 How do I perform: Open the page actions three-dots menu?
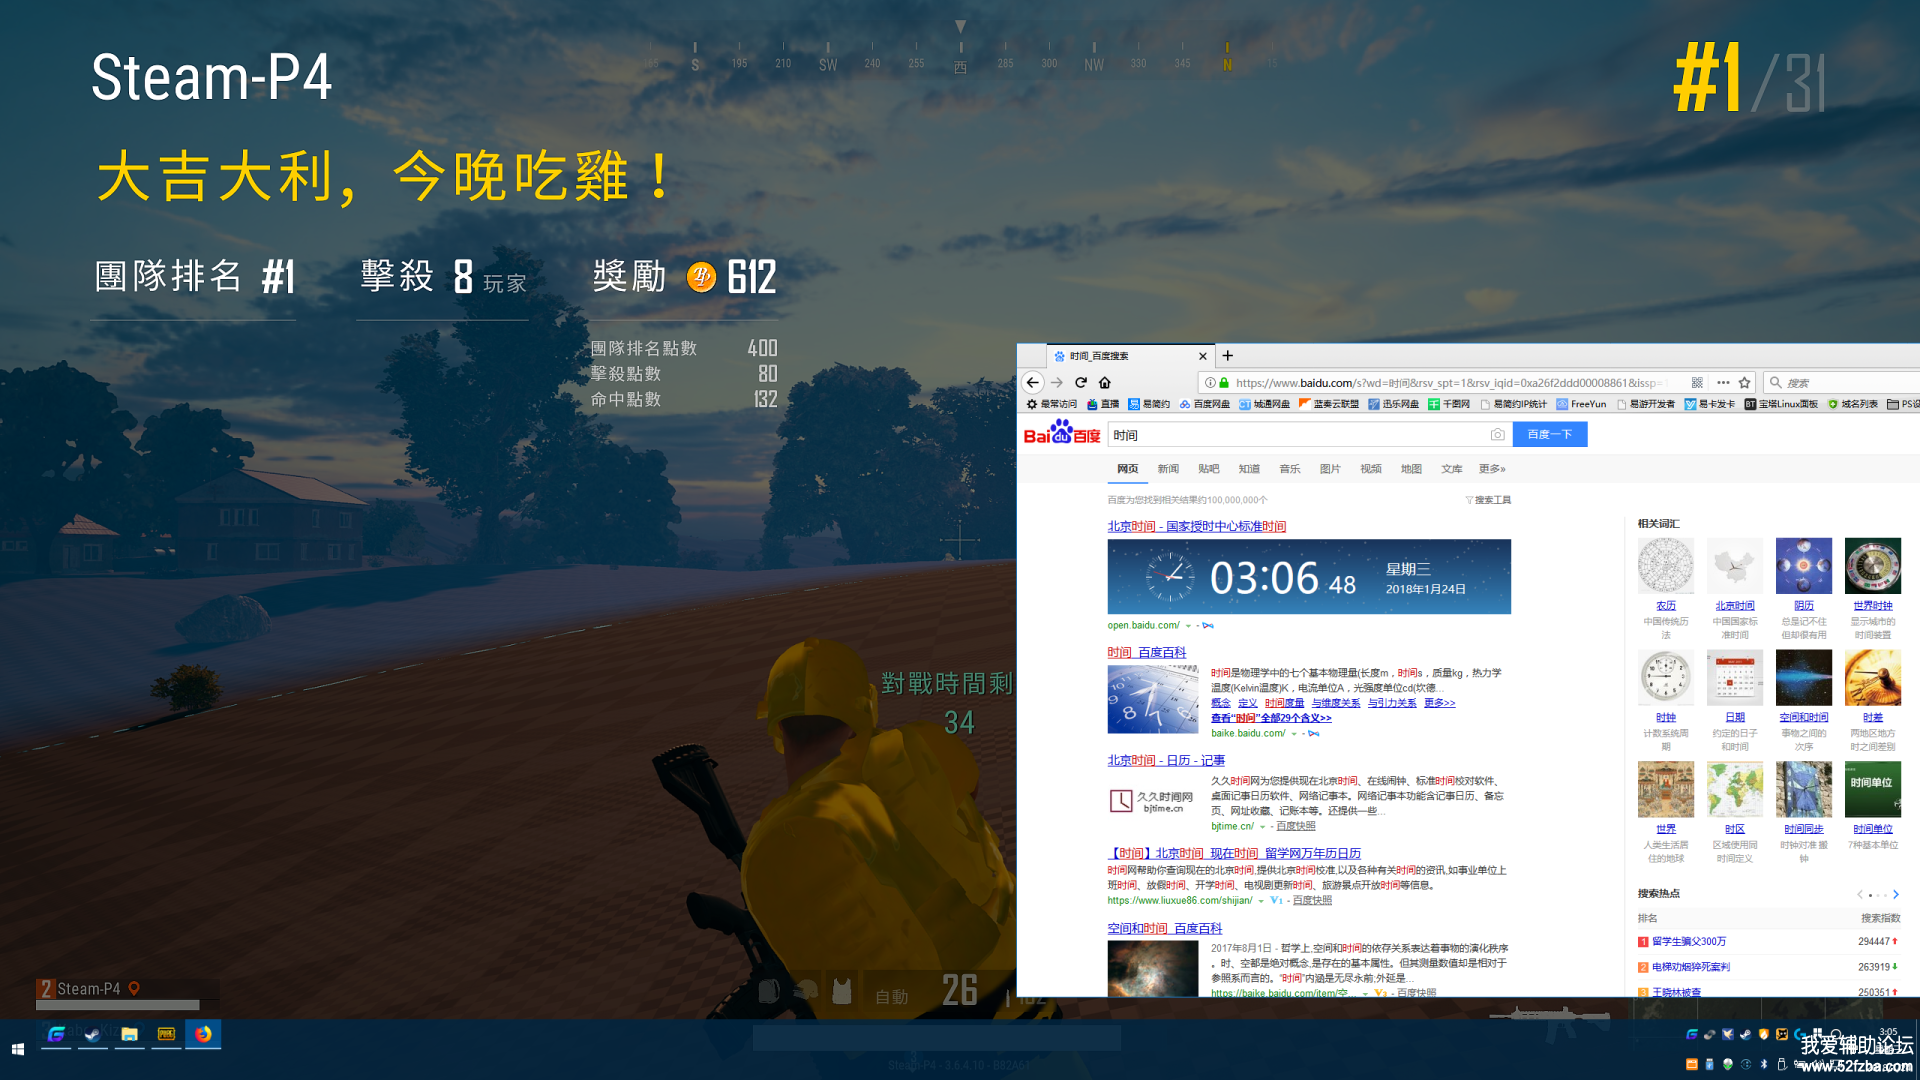(1723, 382)
